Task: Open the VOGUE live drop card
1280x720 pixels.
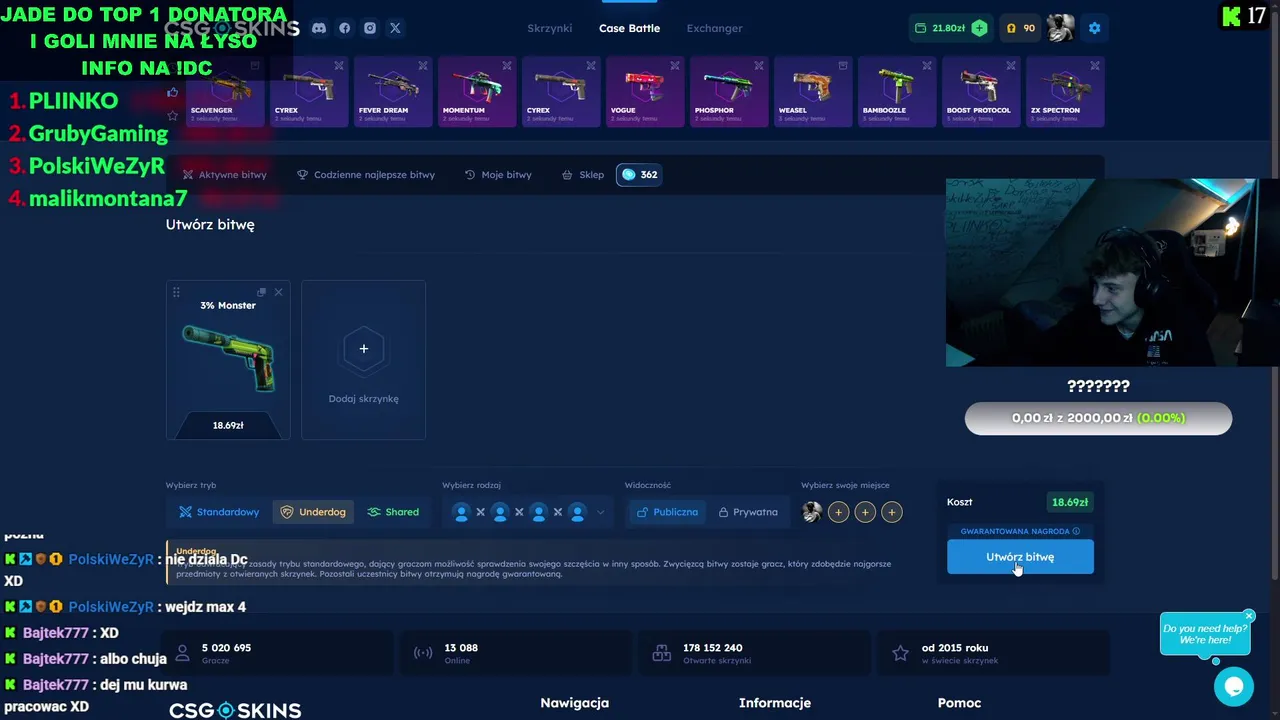Action: 645,92
